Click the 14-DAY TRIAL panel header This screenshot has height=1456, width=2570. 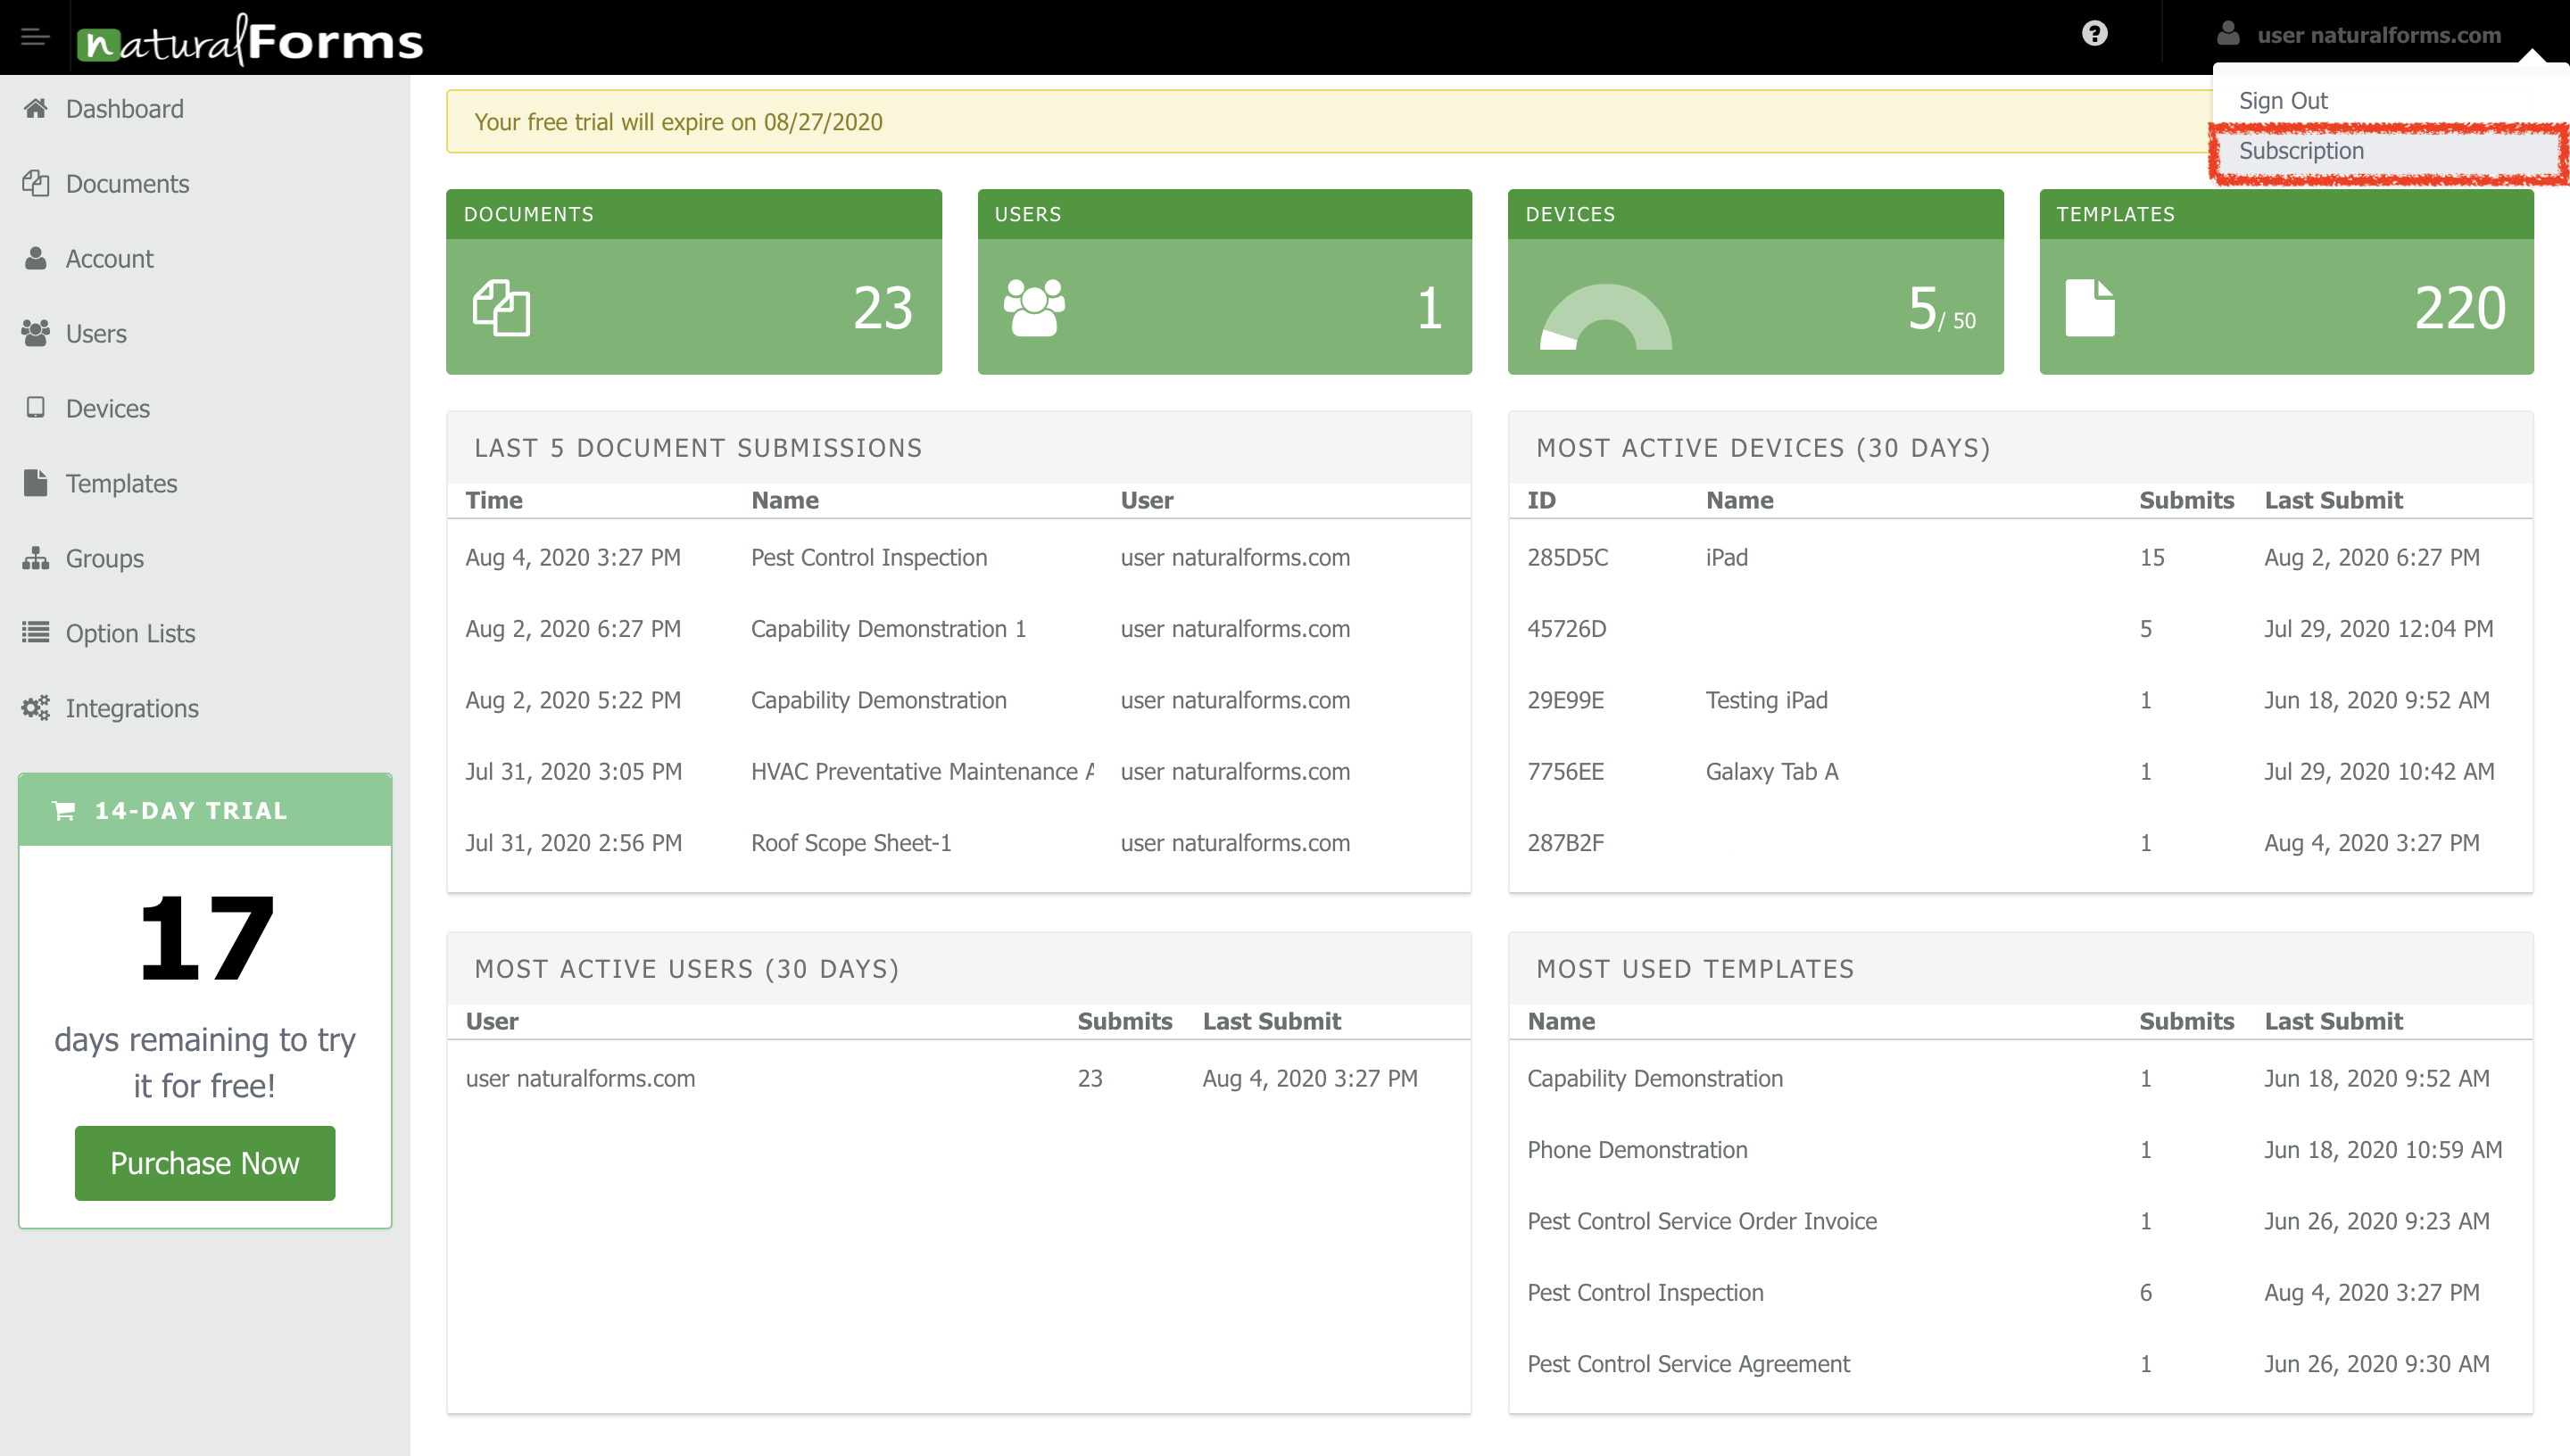coord(205,811)
